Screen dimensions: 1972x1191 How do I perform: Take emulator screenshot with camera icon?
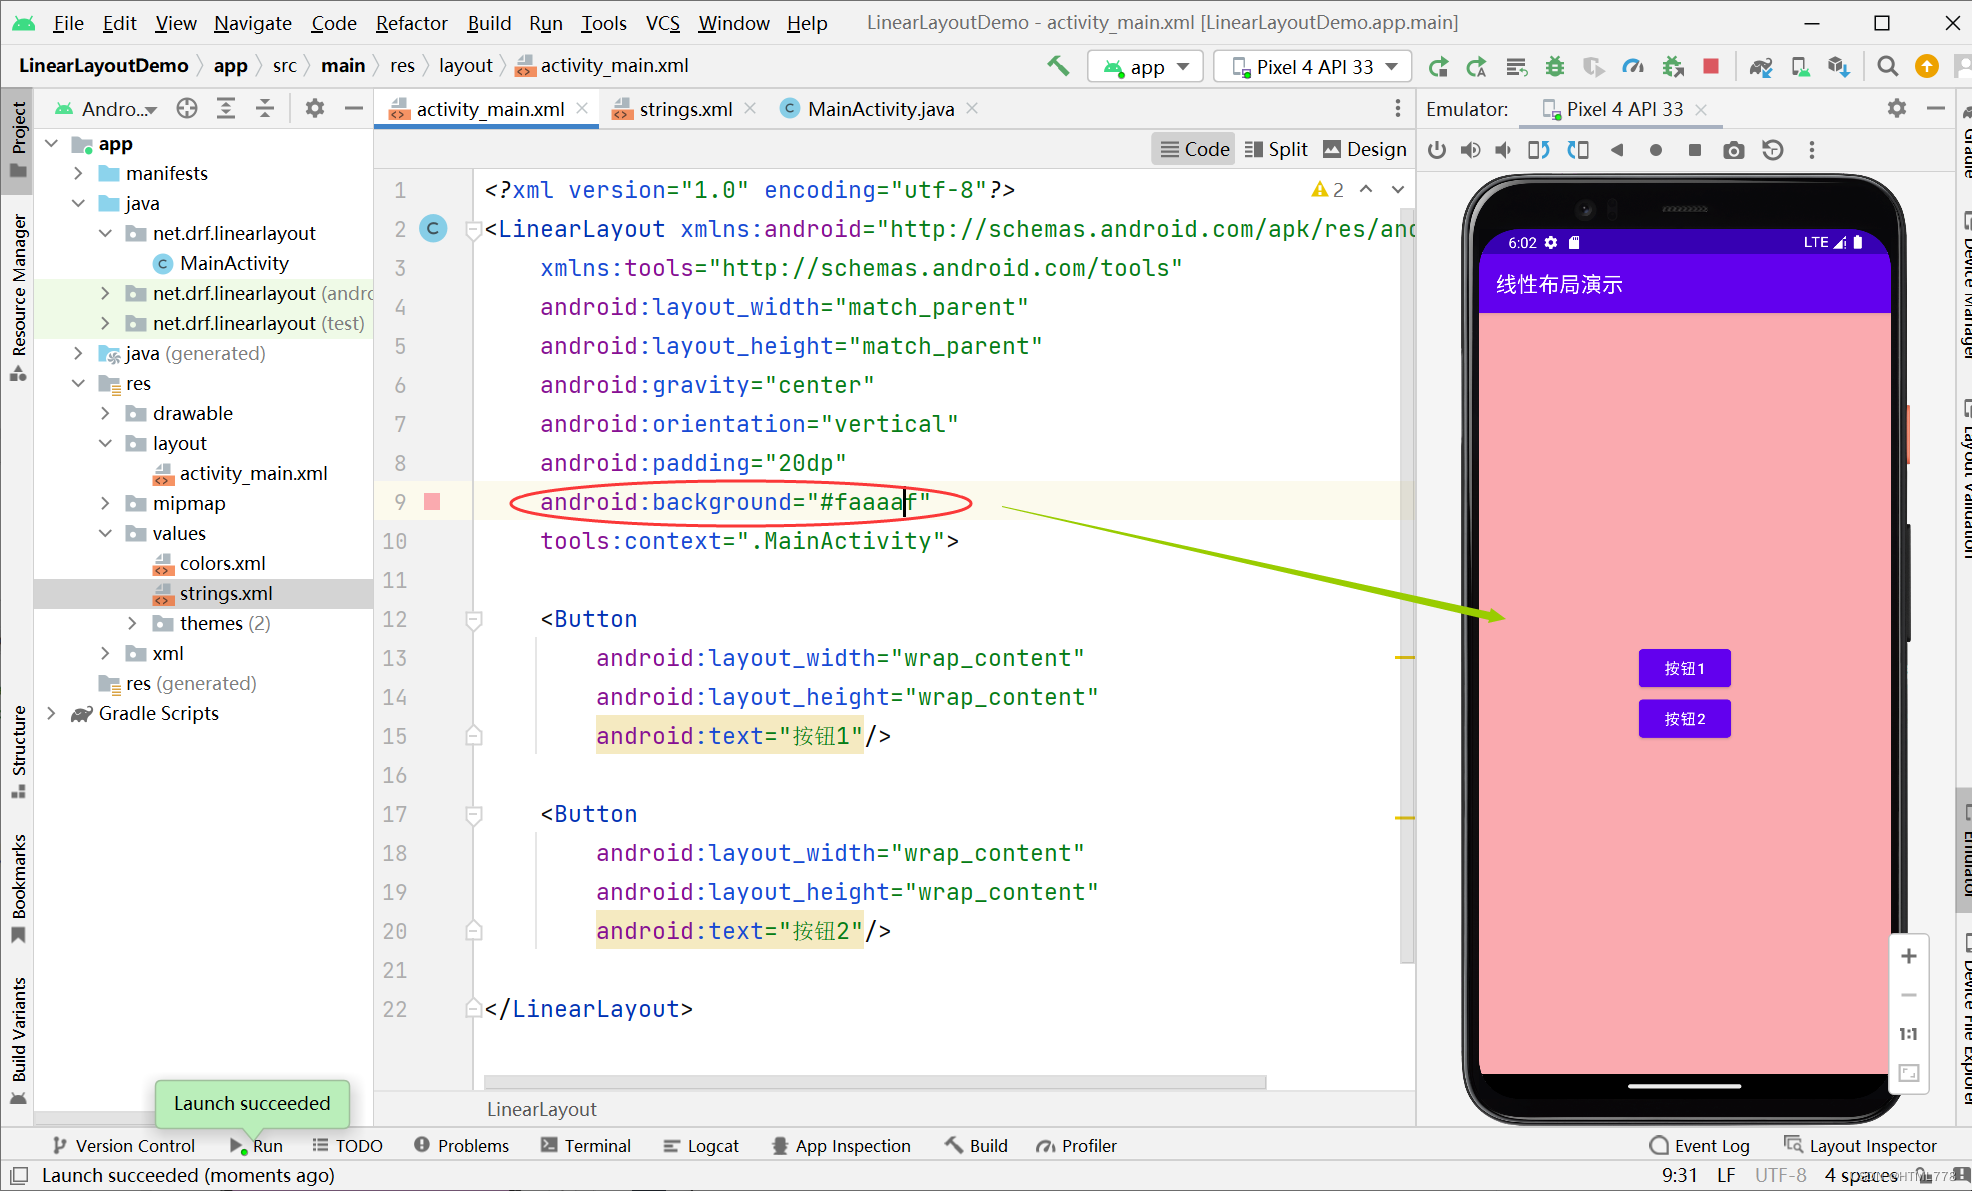click(1733, 150)
